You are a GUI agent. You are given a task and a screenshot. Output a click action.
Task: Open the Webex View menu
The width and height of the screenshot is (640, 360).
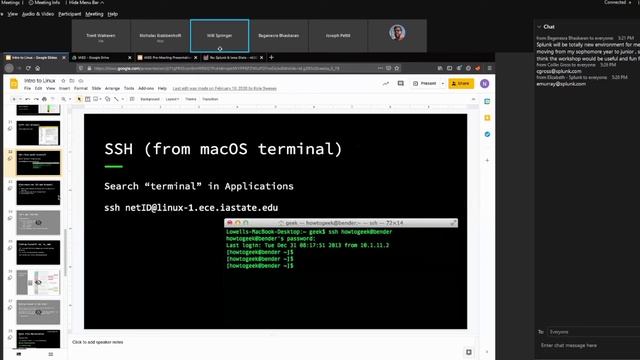(x=13, y=14)
